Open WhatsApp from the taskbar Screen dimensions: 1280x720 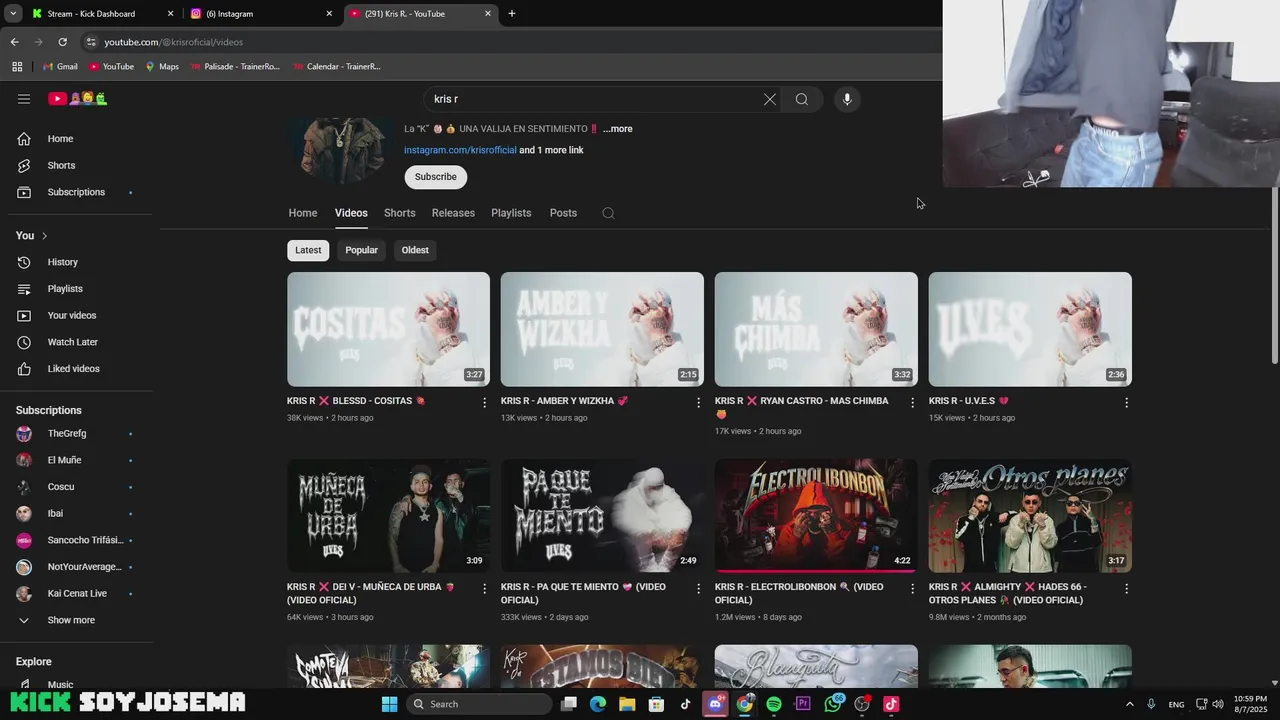(833, 704)
